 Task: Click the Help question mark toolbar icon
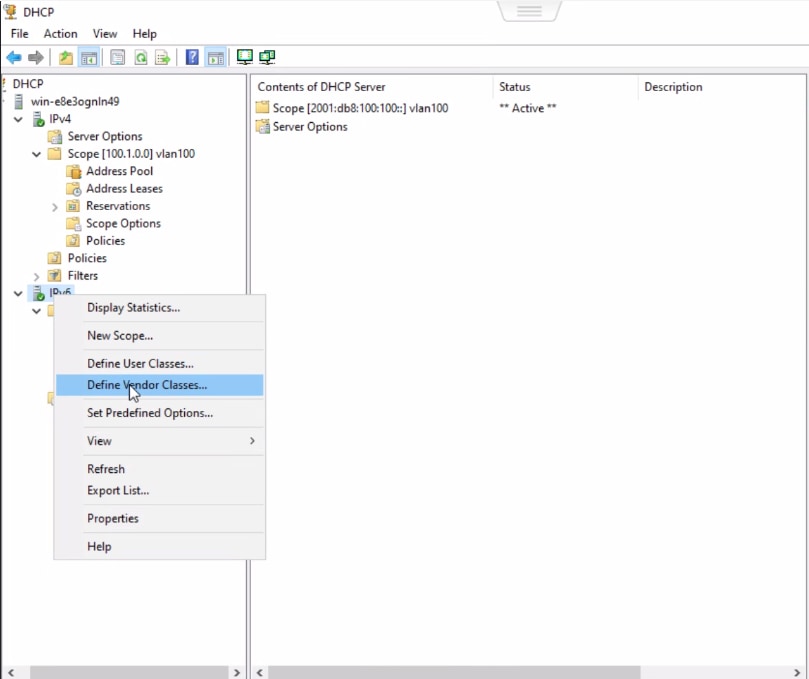pyautogui.click(x=192, y=57)
